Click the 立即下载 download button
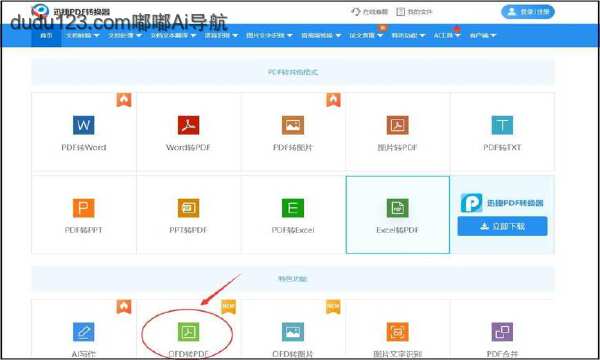Viewport: 600px width, 360px height. (x=502, y=226)
